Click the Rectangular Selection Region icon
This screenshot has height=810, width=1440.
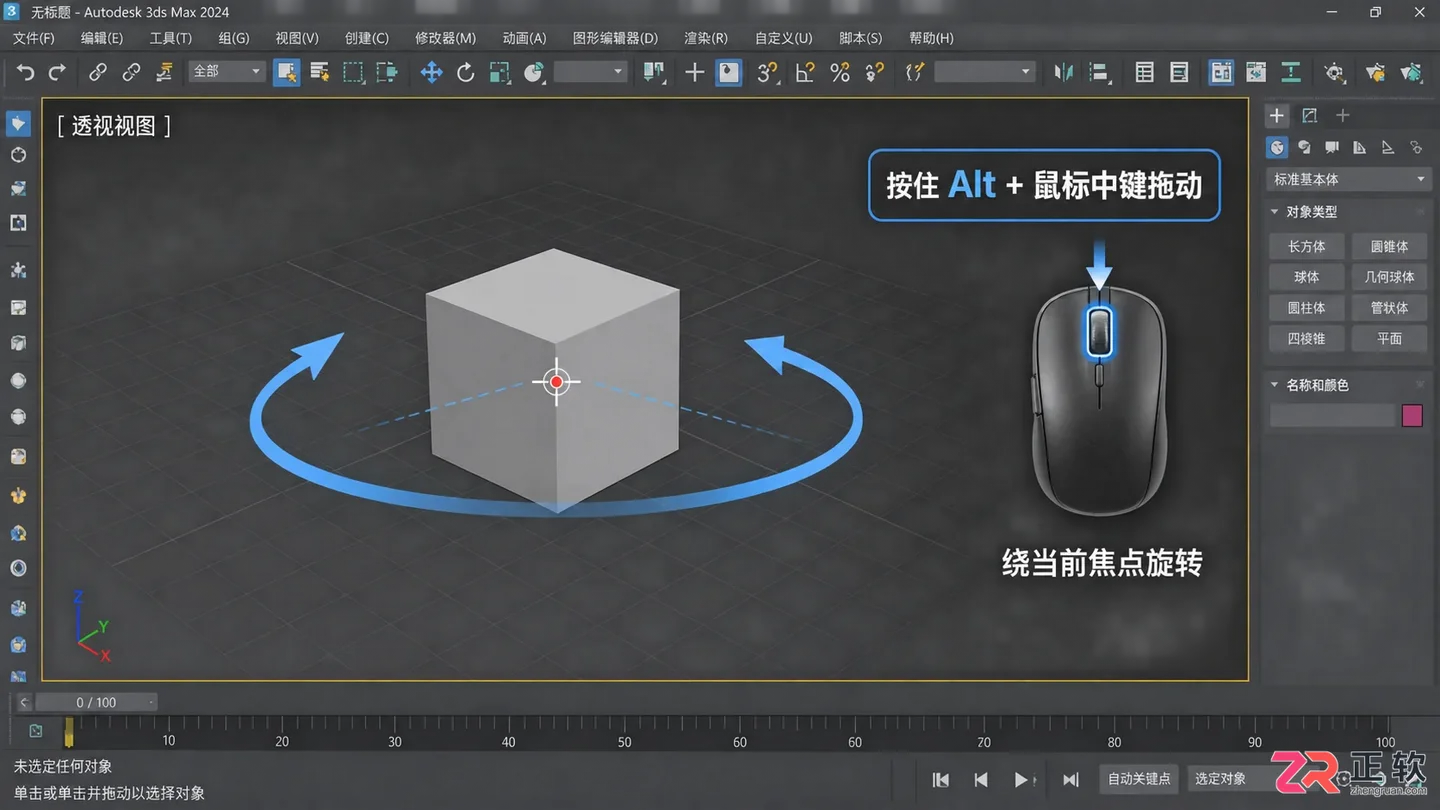(353, 72)
